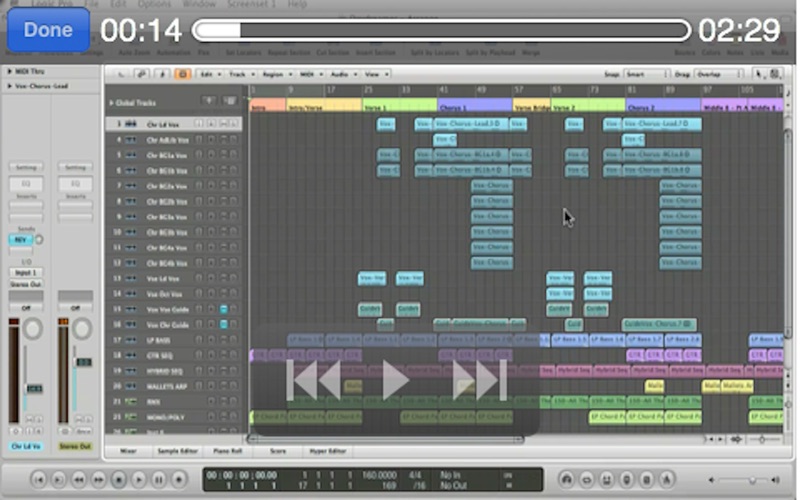The height and width of the screenshot is (500, 800).
Task: Open the Sample Editor tab
Action: click(x=177, y=452)
